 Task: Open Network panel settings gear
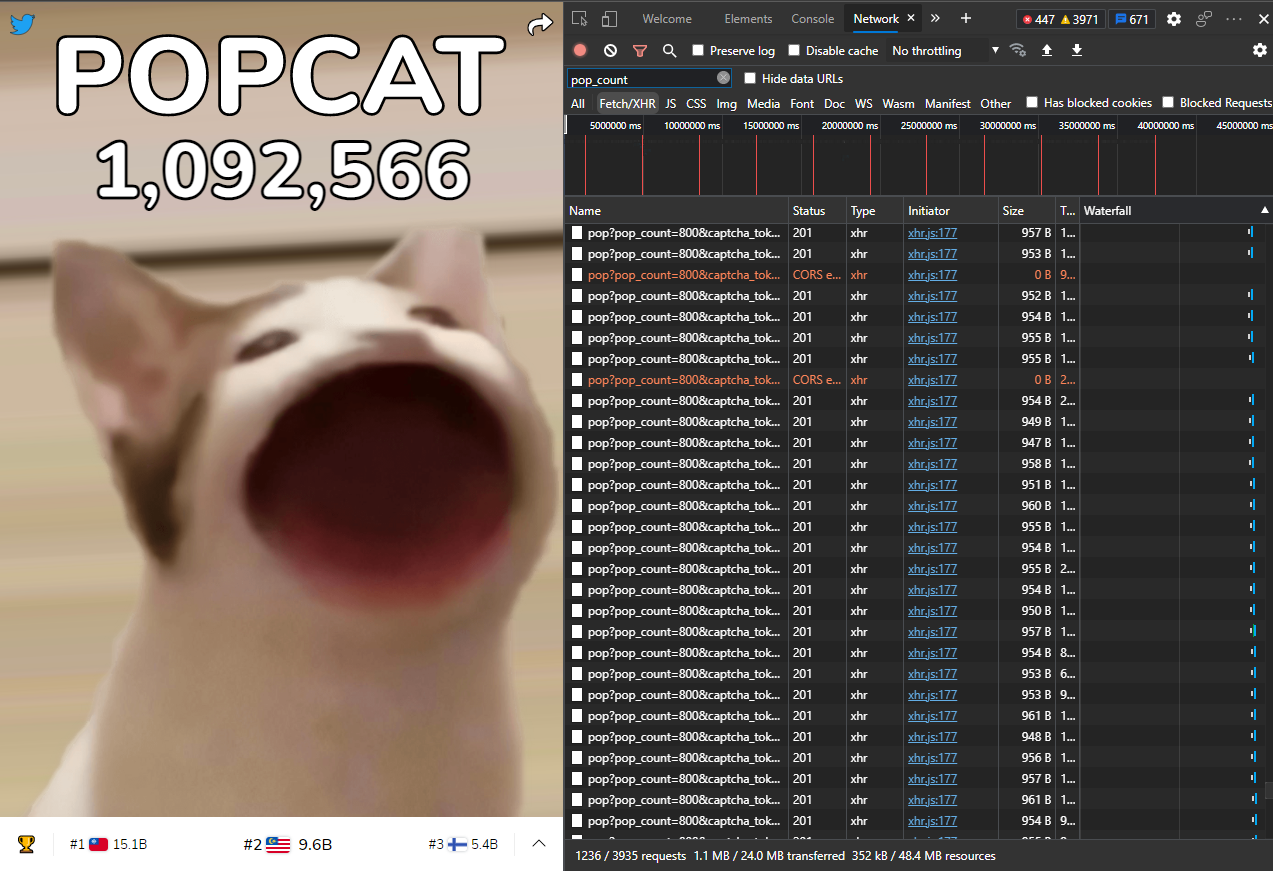(1259, 50)
